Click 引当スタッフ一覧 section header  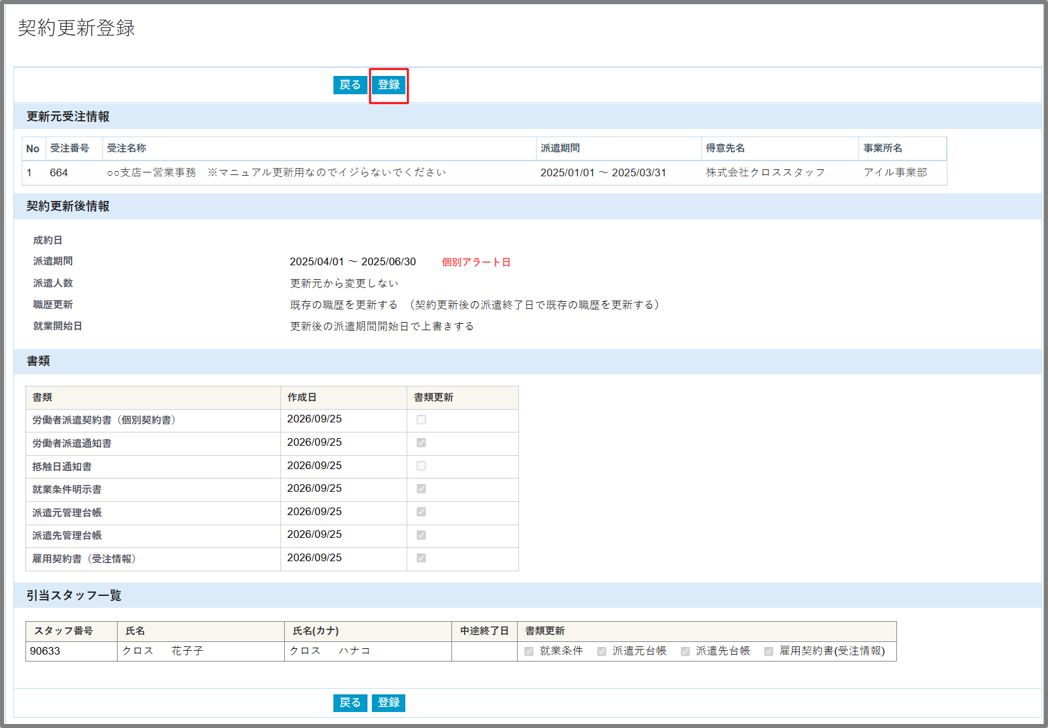[74, 596]
